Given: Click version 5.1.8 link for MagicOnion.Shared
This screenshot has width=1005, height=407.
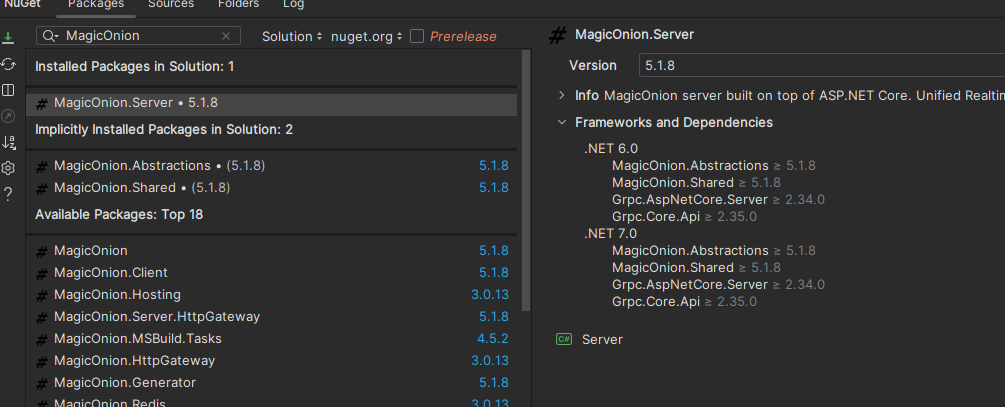Looking at the screenshot, I should coord(494,188).
